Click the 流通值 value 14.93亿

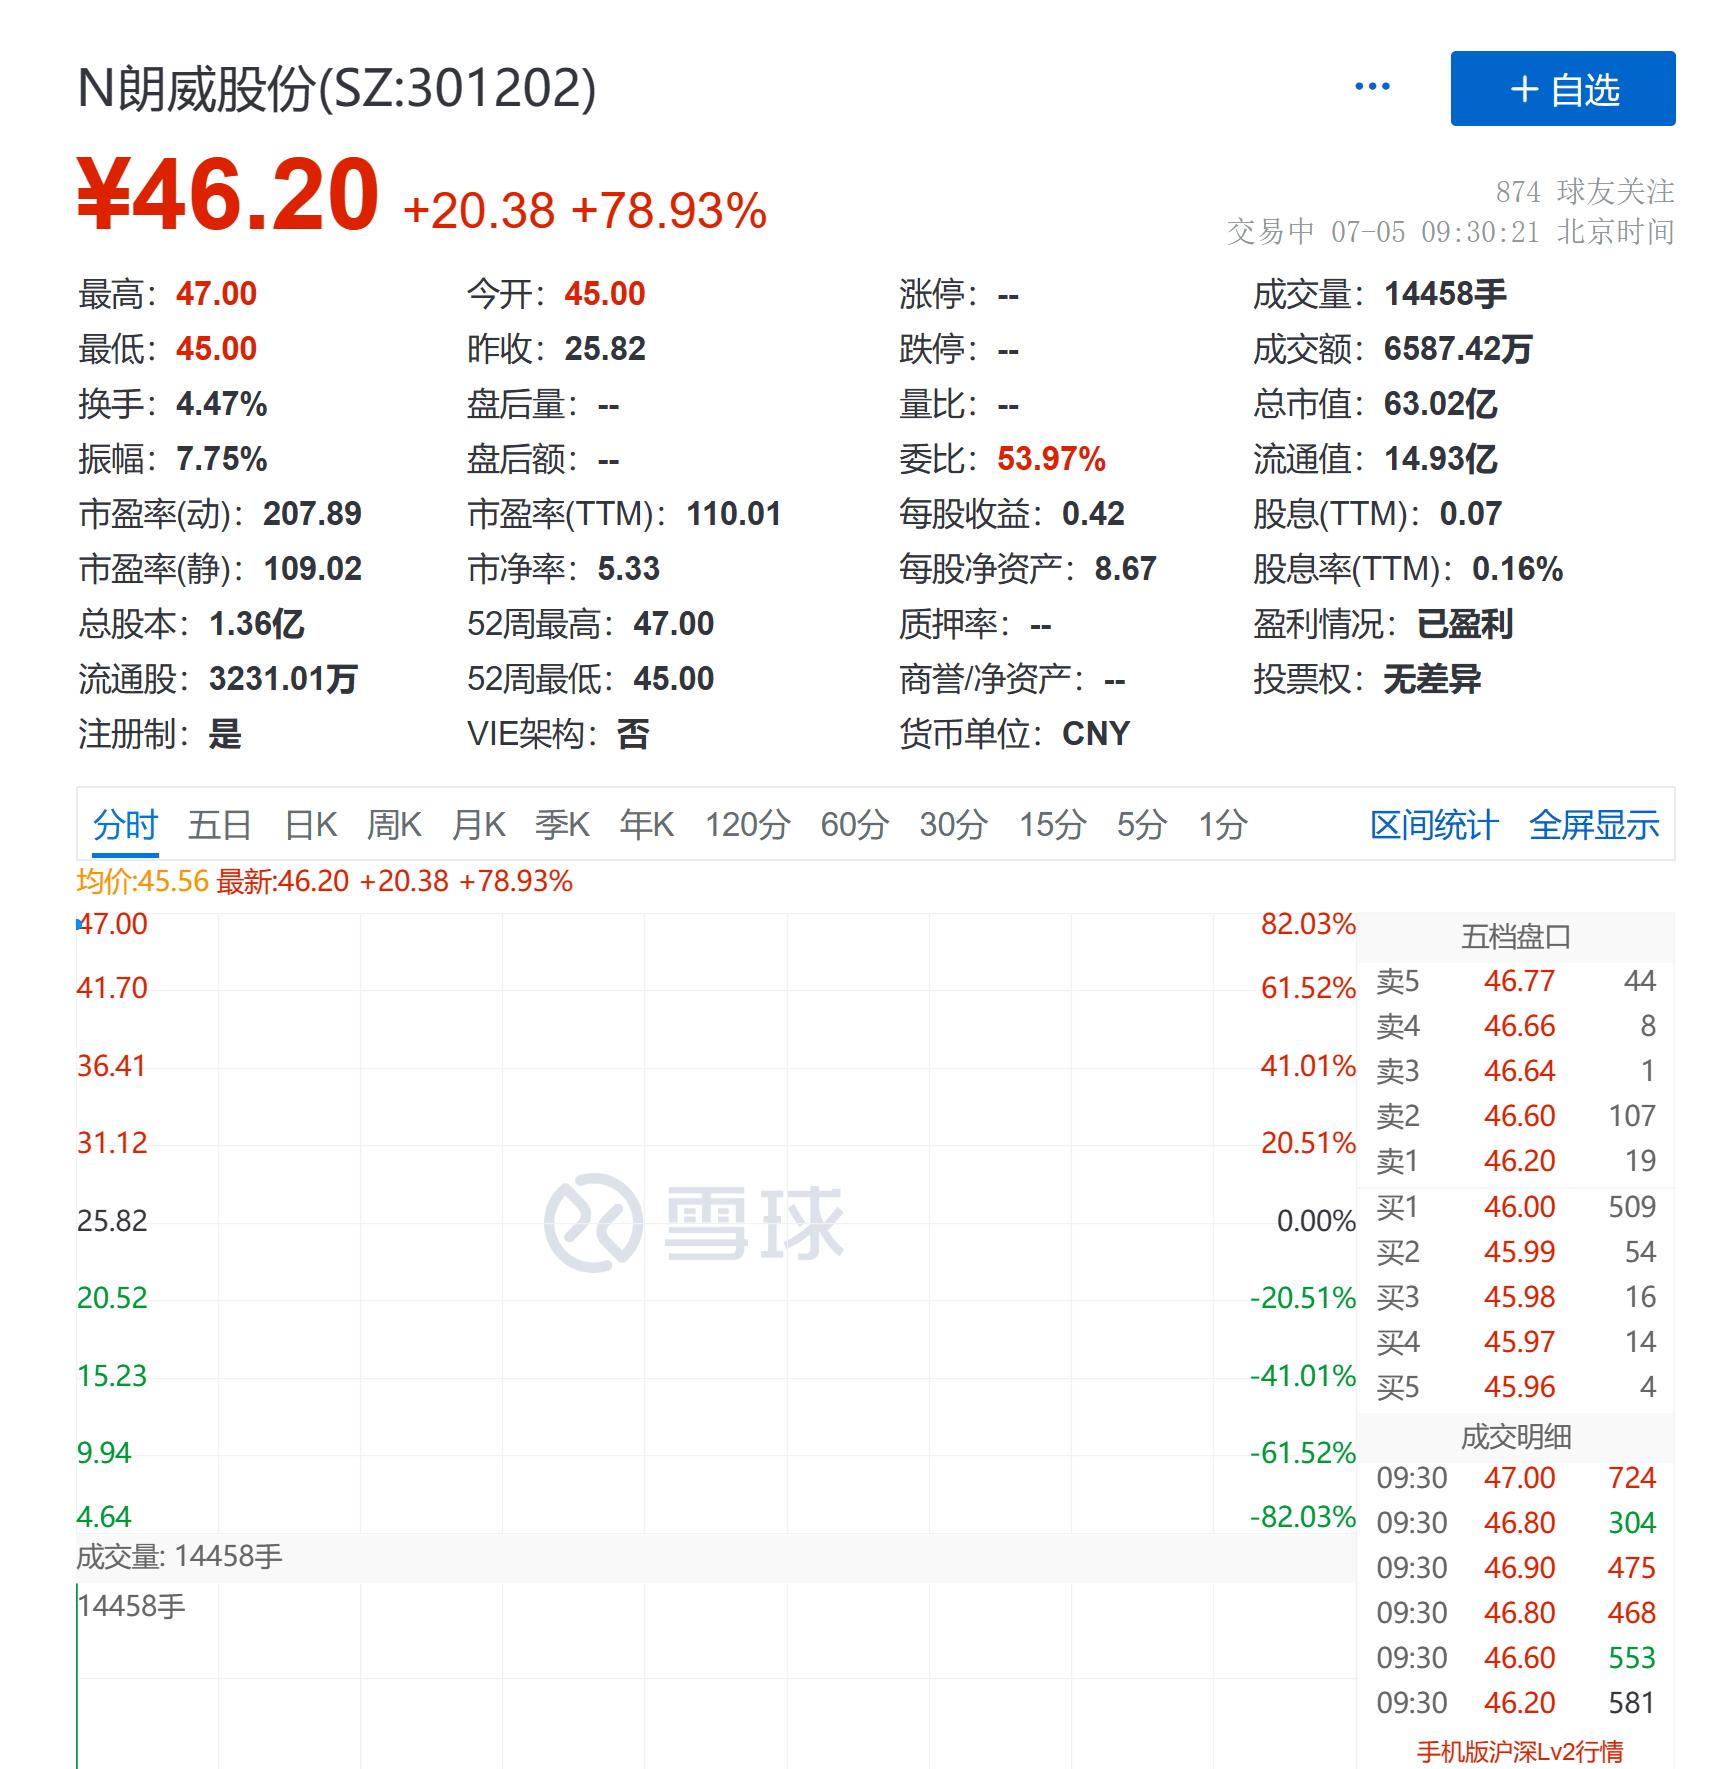(1441, 459)
